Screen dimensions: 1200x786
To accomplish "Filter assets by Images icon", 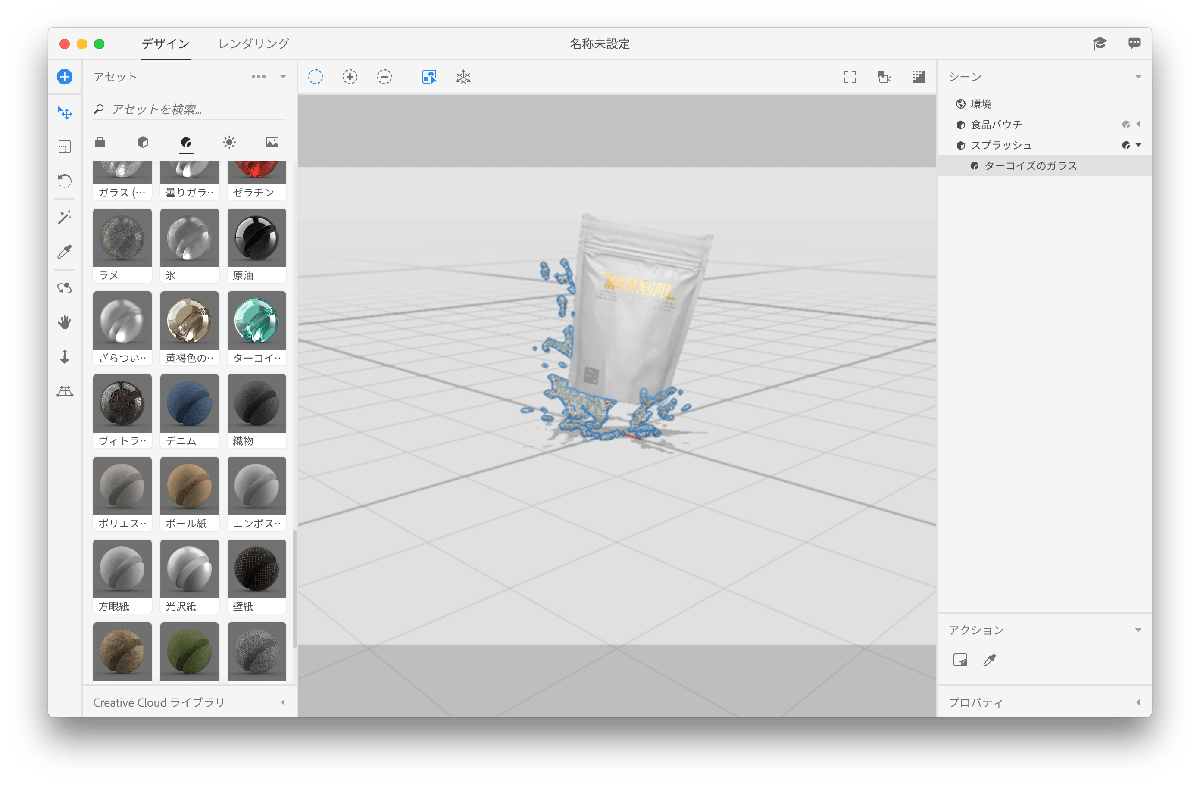I will coord(272,142).
